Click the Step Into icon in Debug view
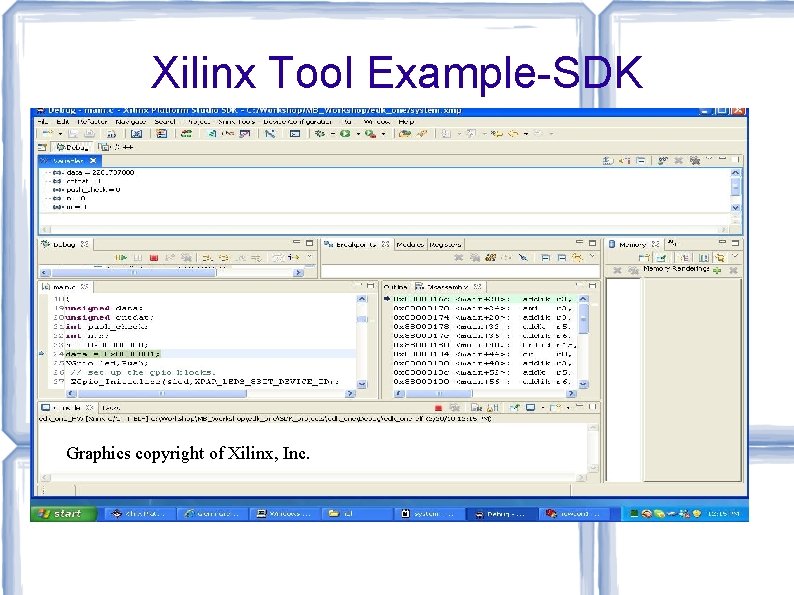 (208, 258)
